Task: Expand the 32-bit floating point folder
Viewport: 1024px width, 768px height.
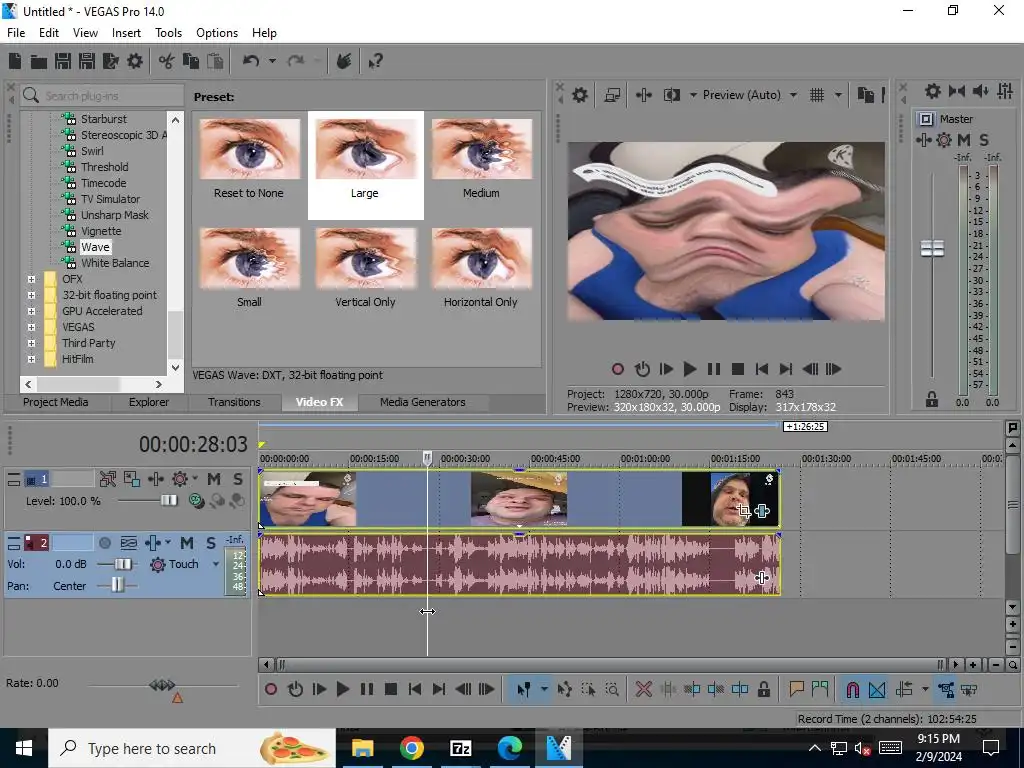Action: (31, 295)
